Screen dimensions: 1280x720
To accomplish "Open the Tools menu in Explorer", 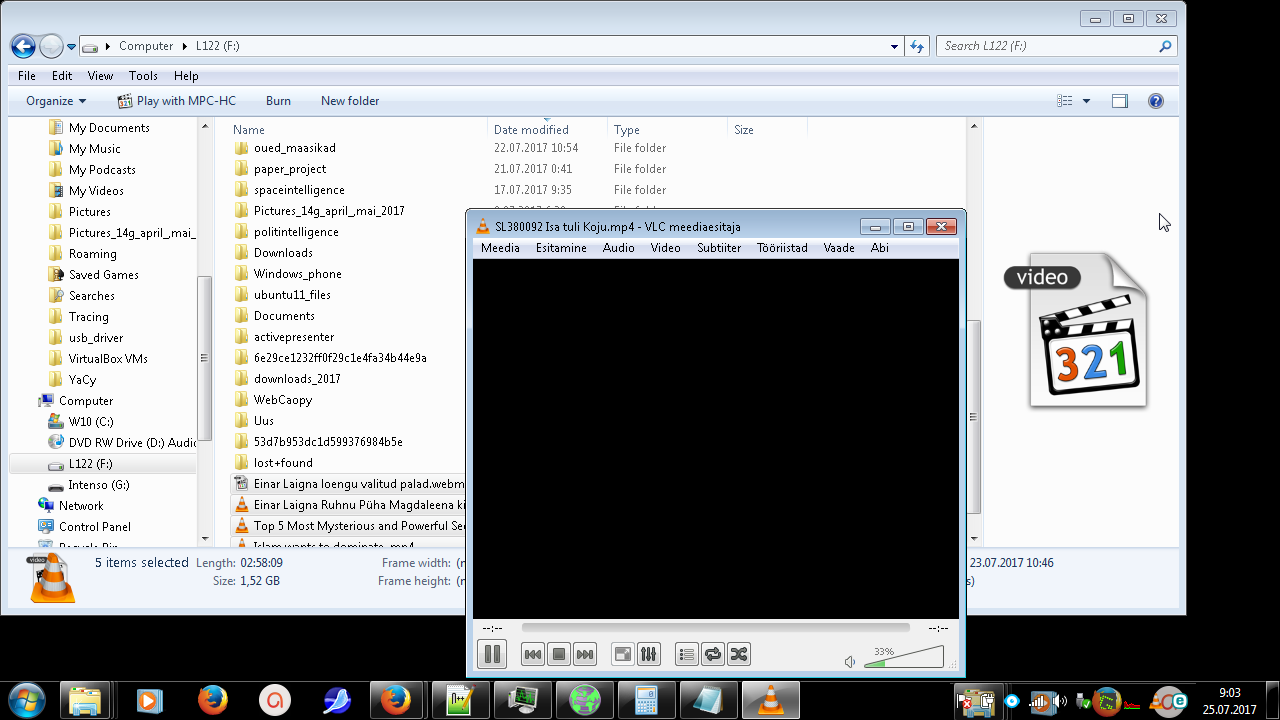I will 143,76.
